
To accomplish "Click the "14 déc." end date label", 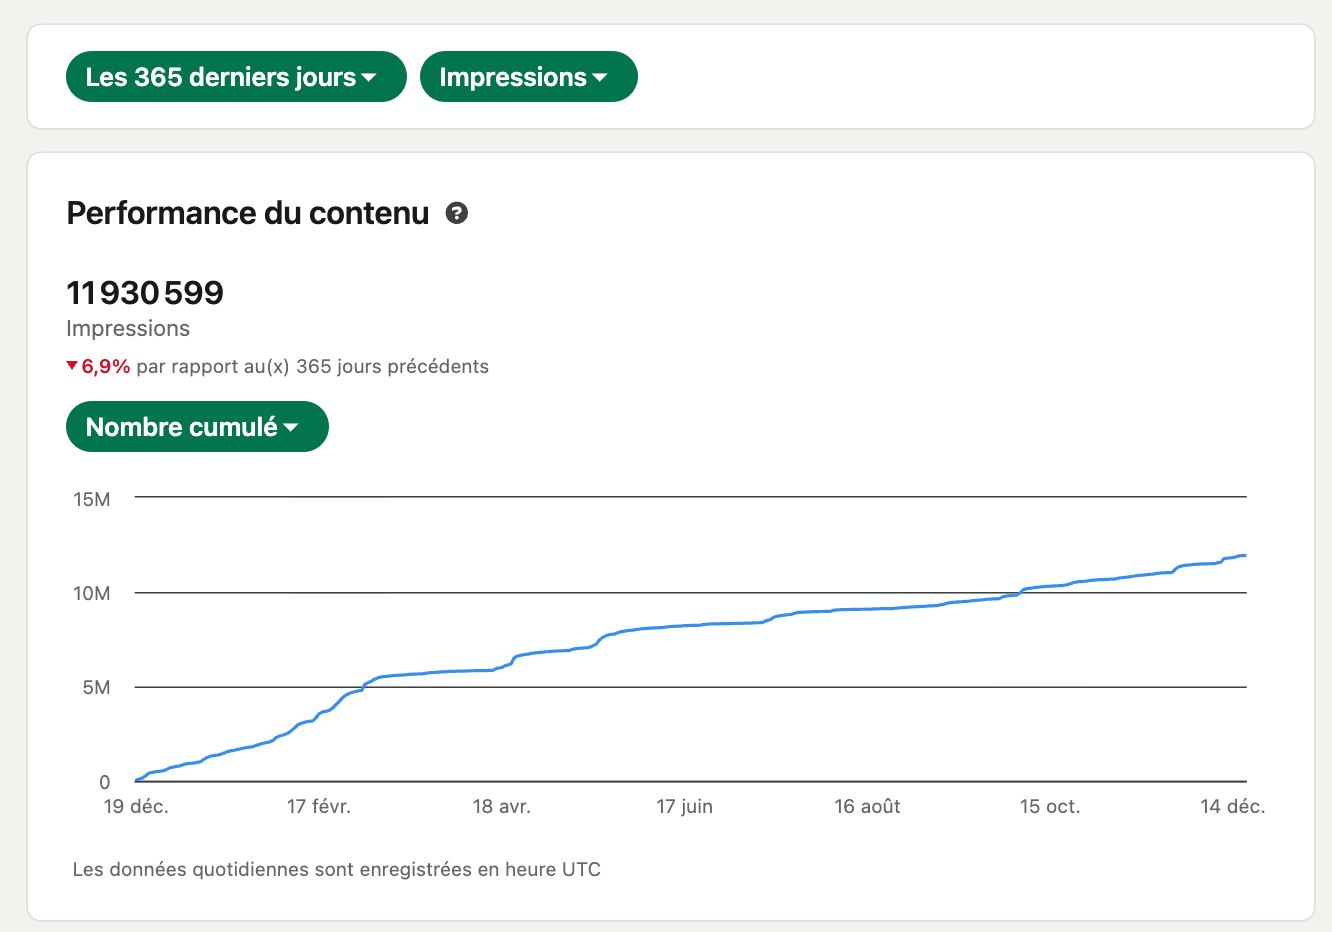I will tap(1233, 807).
